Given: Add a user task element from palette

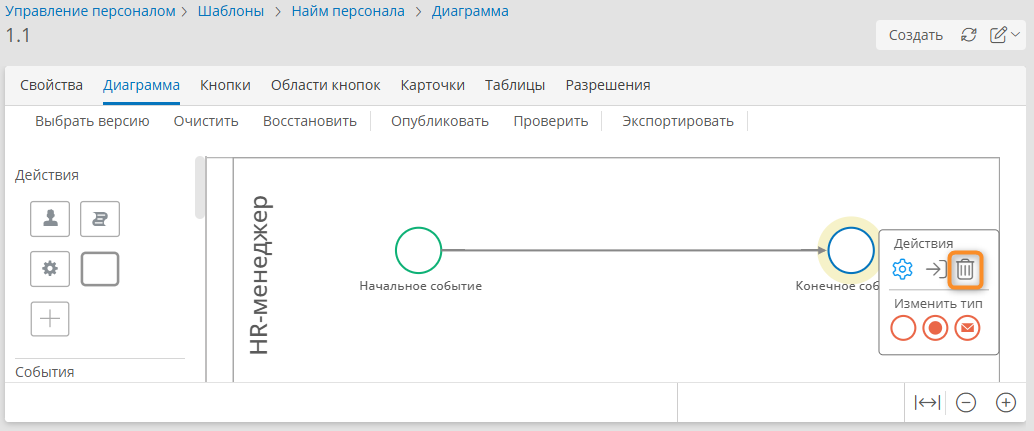Looking at the screenshot, I should (50, 219).
